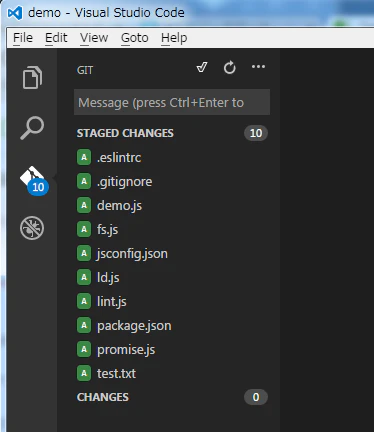This screenshot has width=374, height=432.
Task: Click the STAGED CHANGES section header
Action: pyautogui.click(x=125, y=133)
